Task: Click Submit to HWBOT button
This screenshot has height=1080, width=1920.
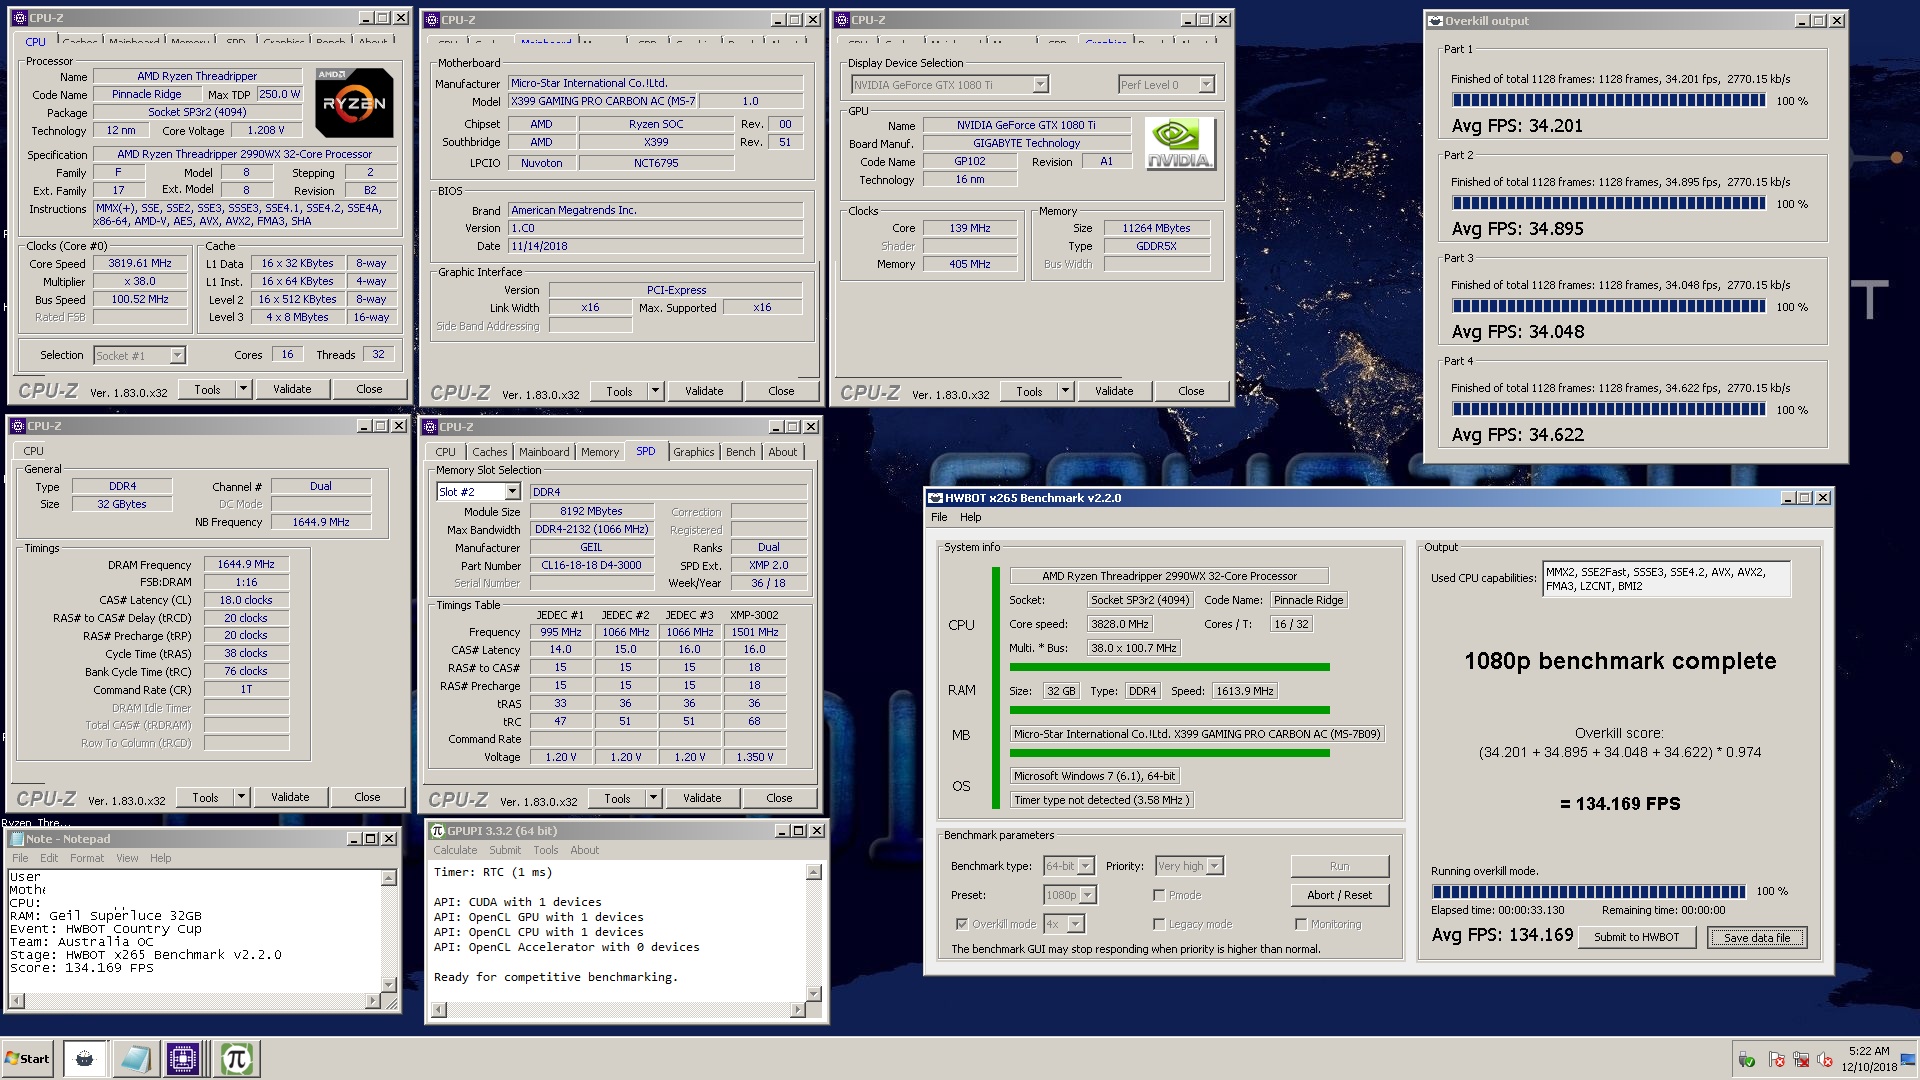Action: click(x=1636, y=938)
